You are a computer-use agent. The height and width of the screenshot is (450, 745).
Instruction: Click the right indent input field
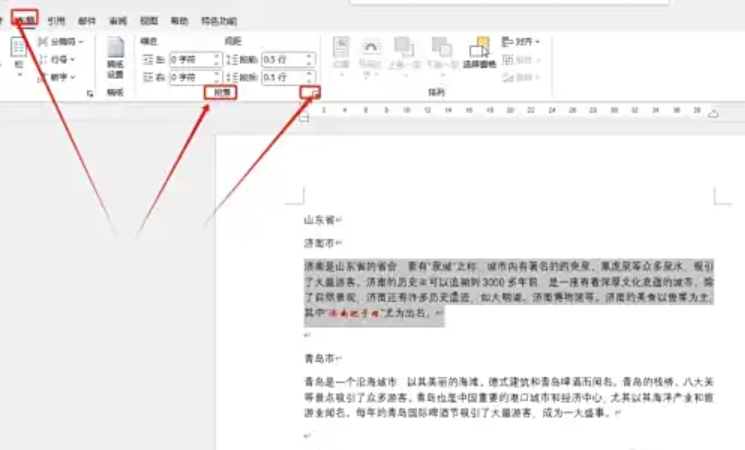point(191,77)
